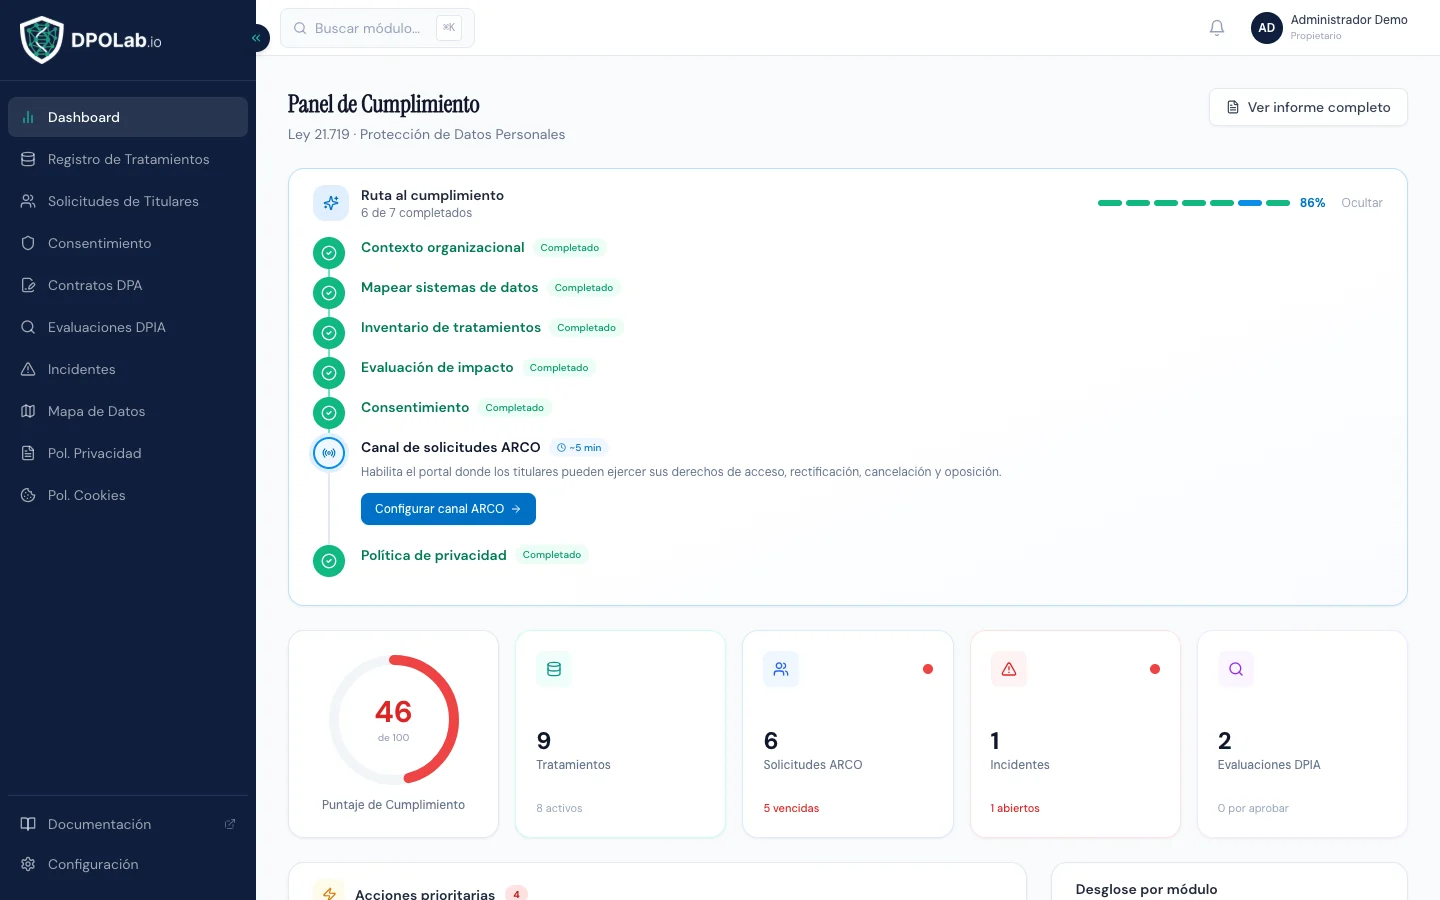Screen dimensions: 1440x900
Task: Open the Dashboard menu item
Action: [x=128, y=117]
